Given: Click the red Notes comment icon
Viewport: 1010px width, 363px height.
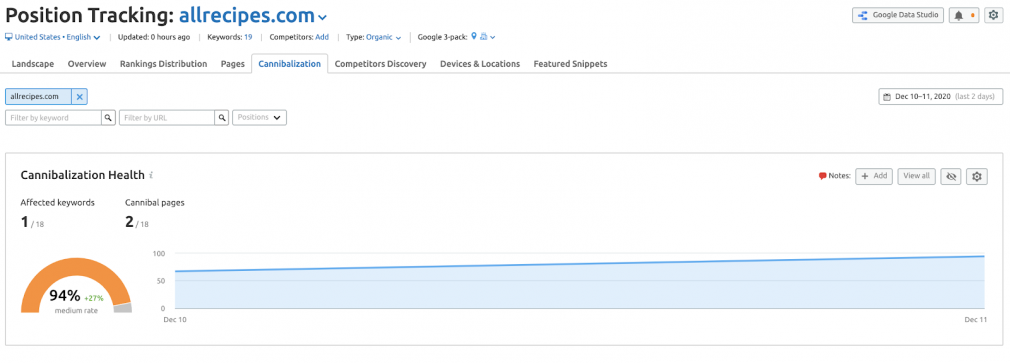Looking at the screenshot, I should tap(823, 176).
